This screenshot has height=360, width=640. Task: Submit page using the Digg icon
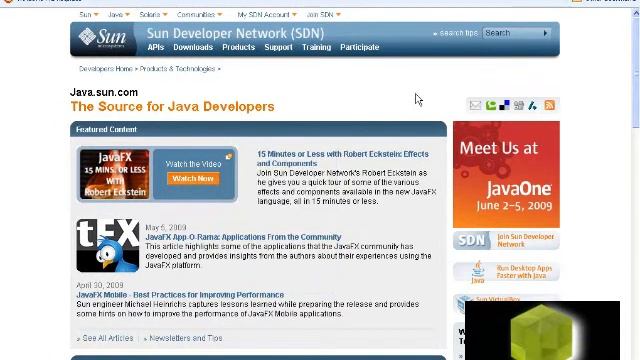click(x=519, y=105)
